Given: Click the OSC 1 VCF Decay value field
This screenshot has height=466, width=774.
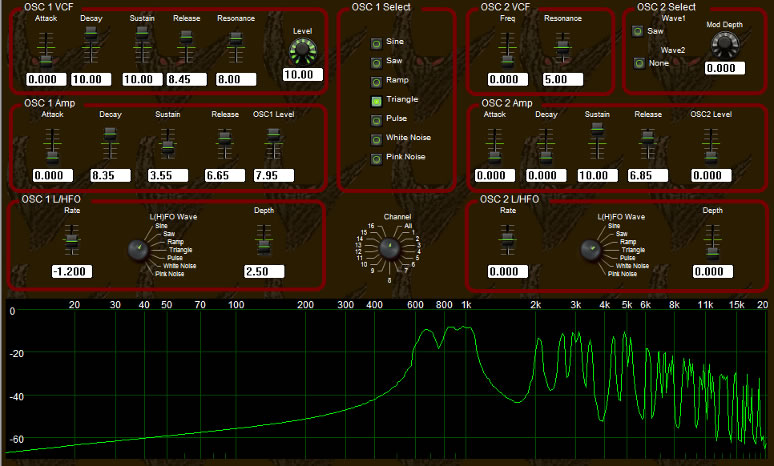Looking at the screenshot, I should pos(91,79).
